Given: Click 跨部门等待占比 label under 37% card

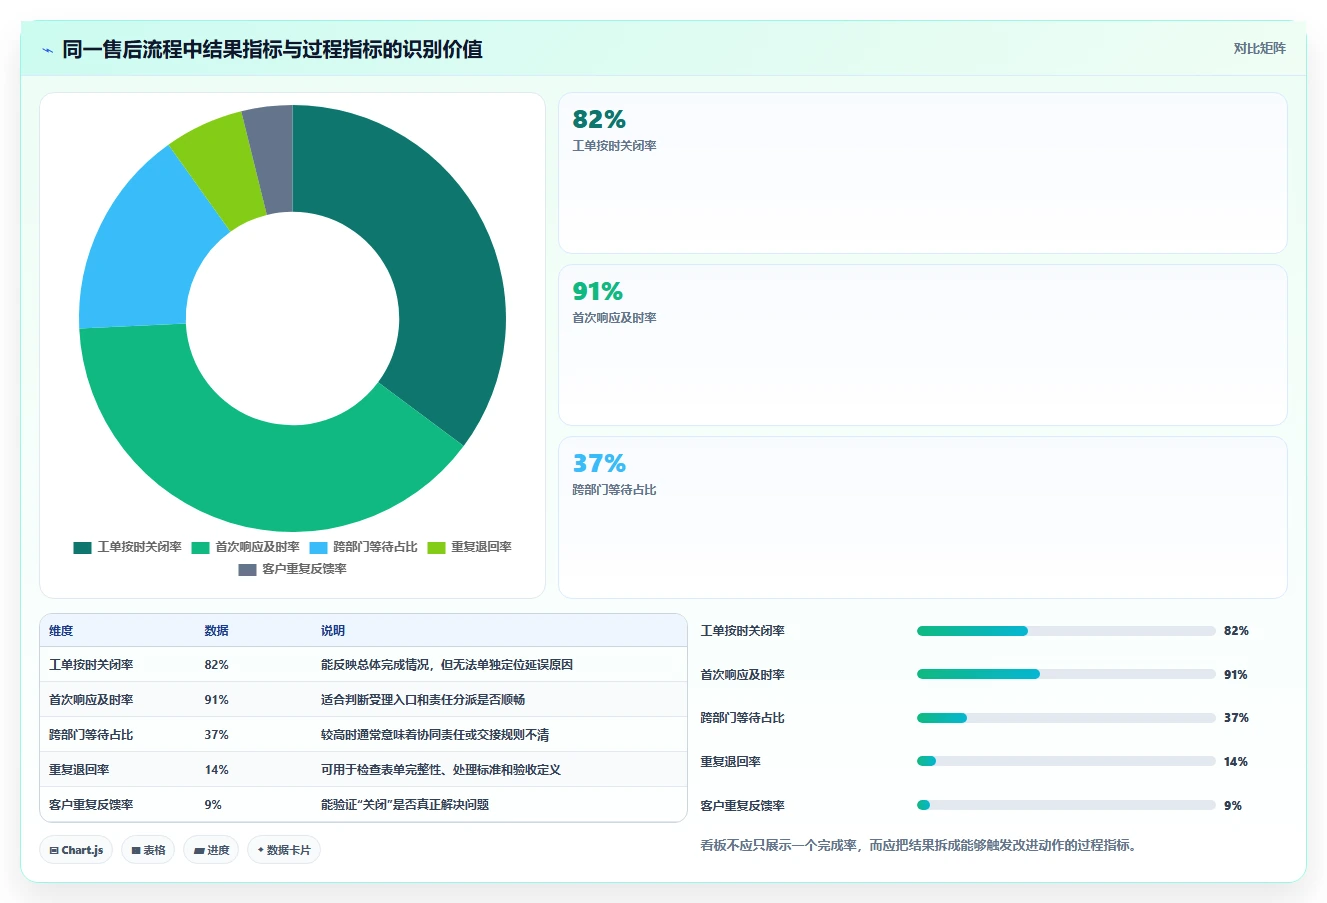Looking at the screenshot, I should [614, 490].
